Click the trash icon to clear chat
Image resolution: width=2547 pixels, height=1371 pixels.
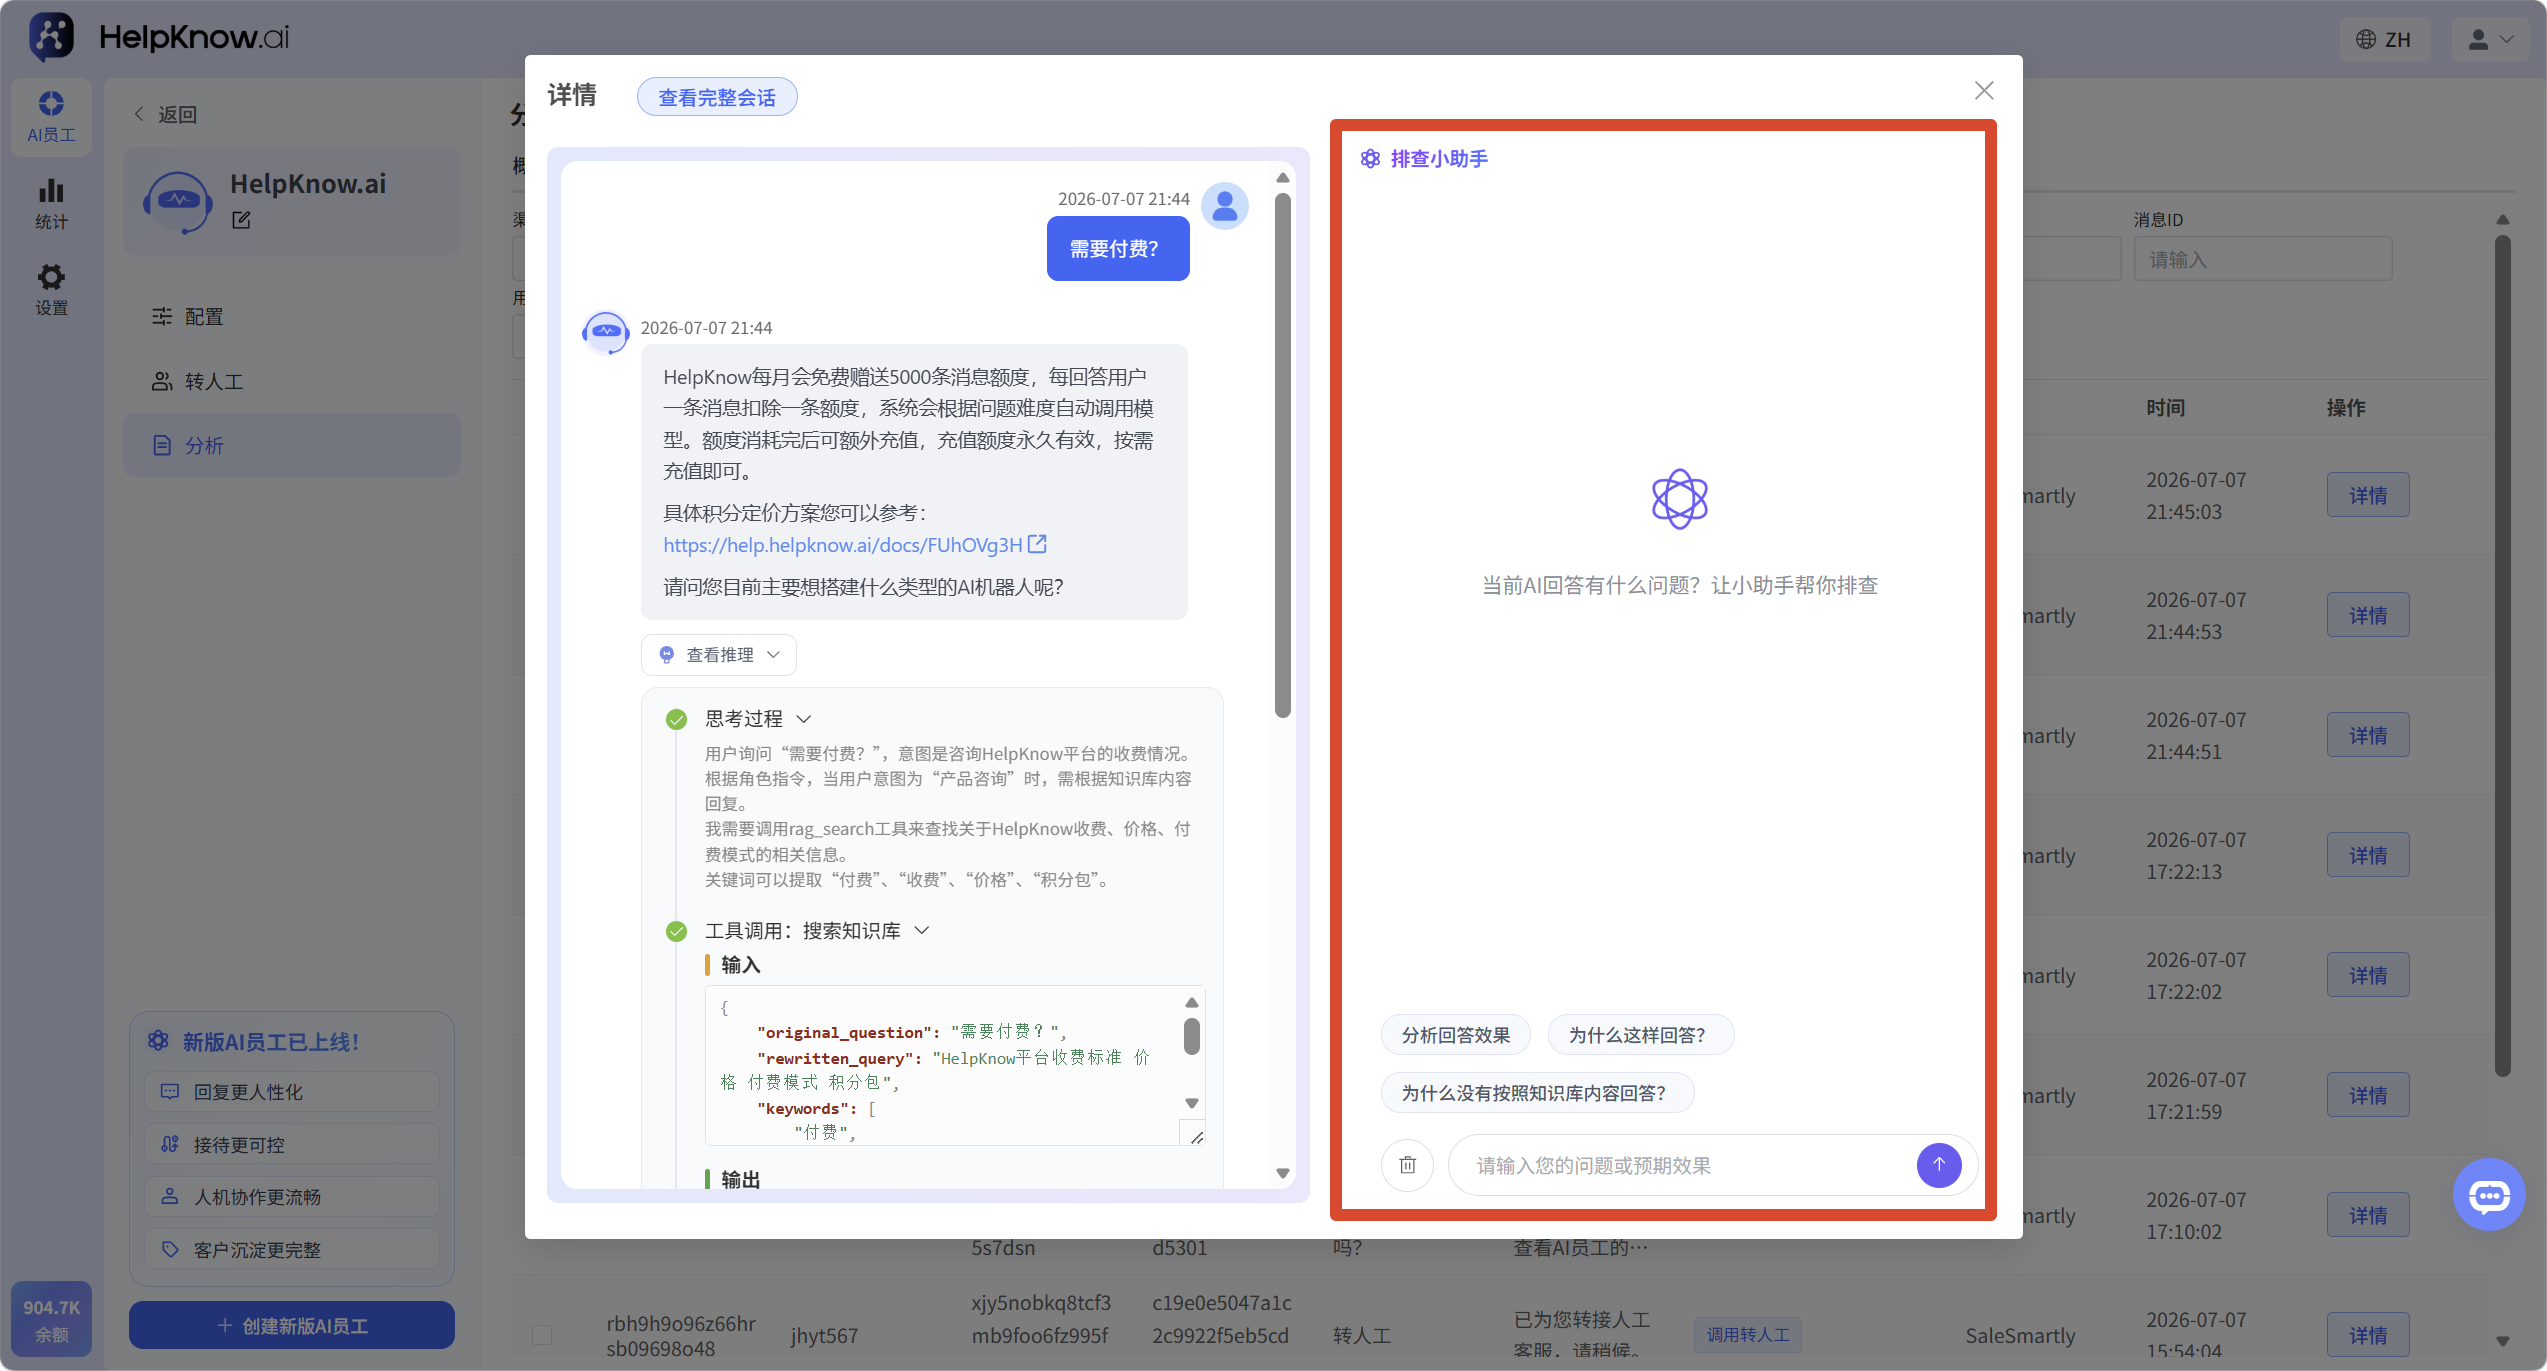[1407, 1165]
